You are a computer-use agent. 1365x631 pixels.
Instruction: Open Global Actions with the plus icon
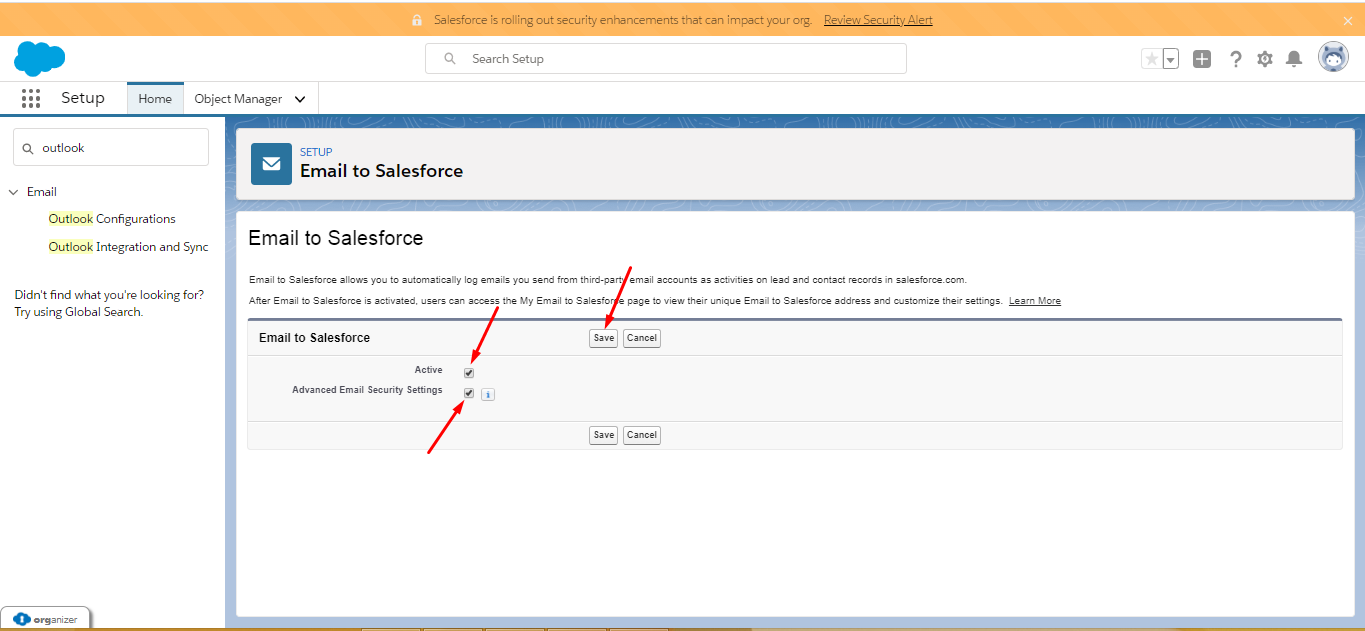1202,59
